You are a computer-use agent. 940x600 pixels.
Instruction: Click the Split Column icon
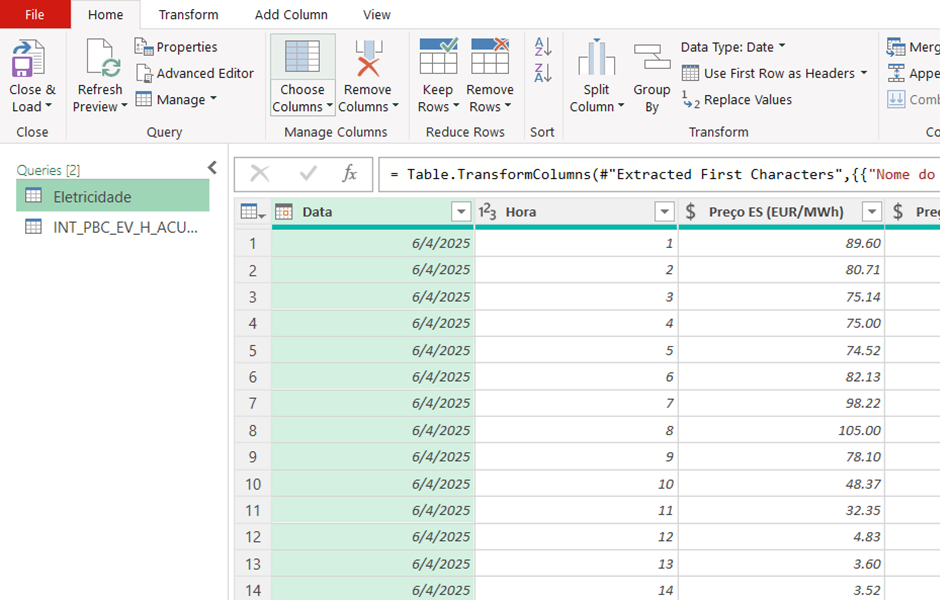click(x=596, y=59)
